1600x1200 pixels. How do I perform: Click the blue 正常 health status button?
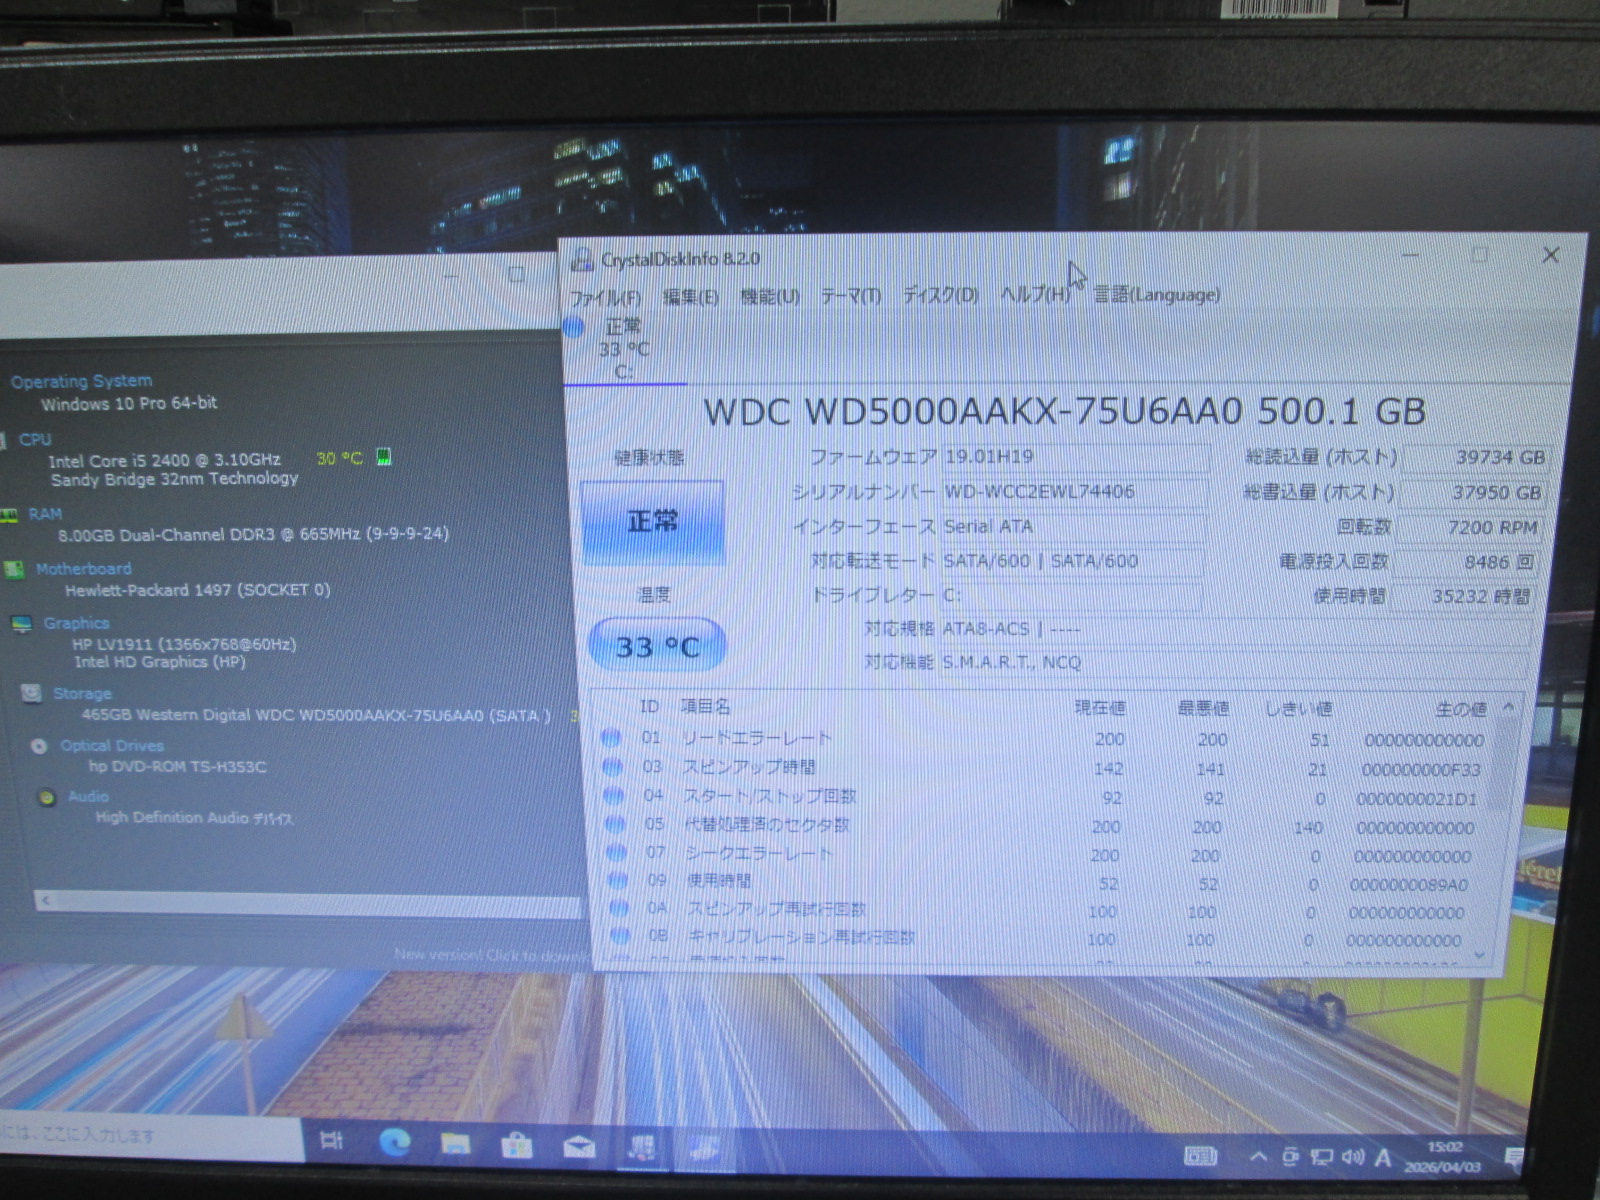coord(652,522)
